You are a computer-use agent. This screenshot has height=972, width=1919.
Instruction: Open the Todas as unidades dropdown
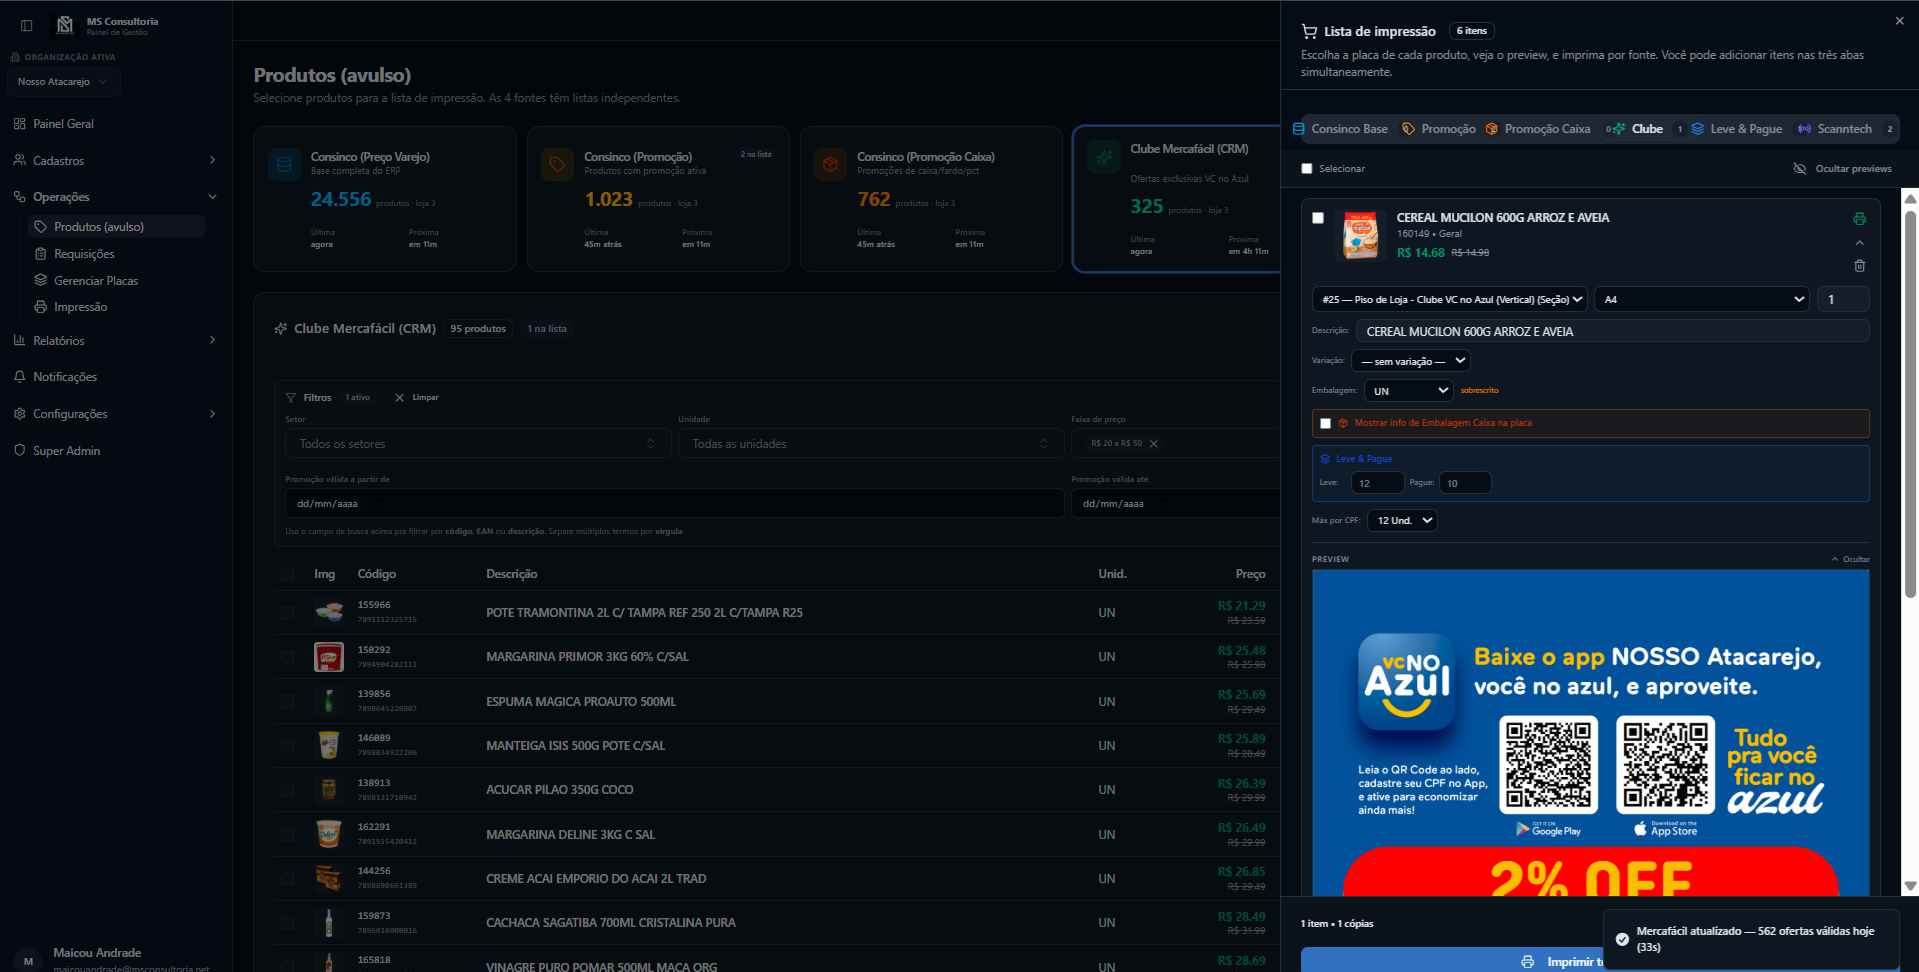[870, 444]
